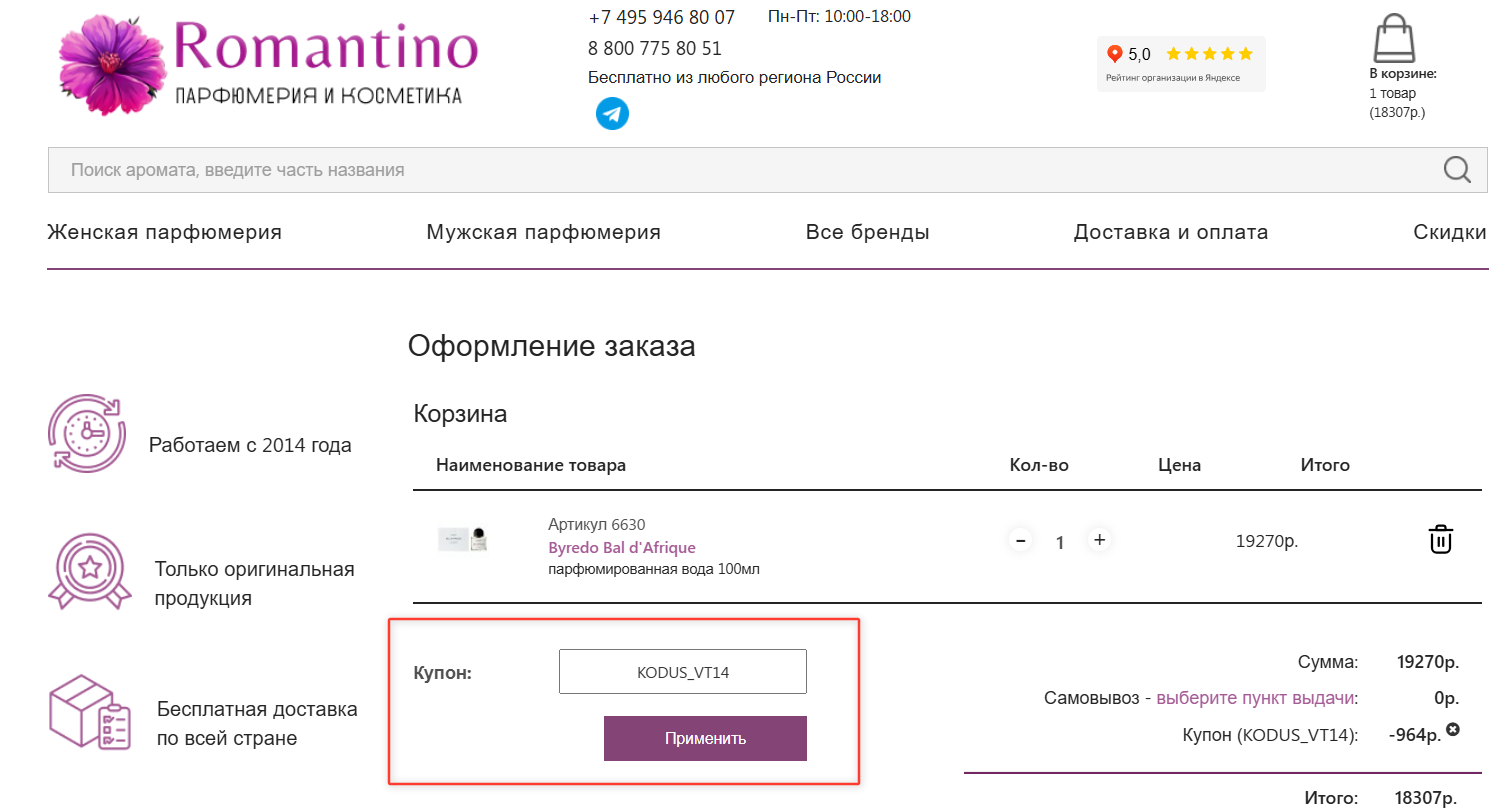This screenshot has width=1497, height=810.
Task: Decrease quantity with the minus stepper
Action: pyautogui.click(x=1021, y=539)
